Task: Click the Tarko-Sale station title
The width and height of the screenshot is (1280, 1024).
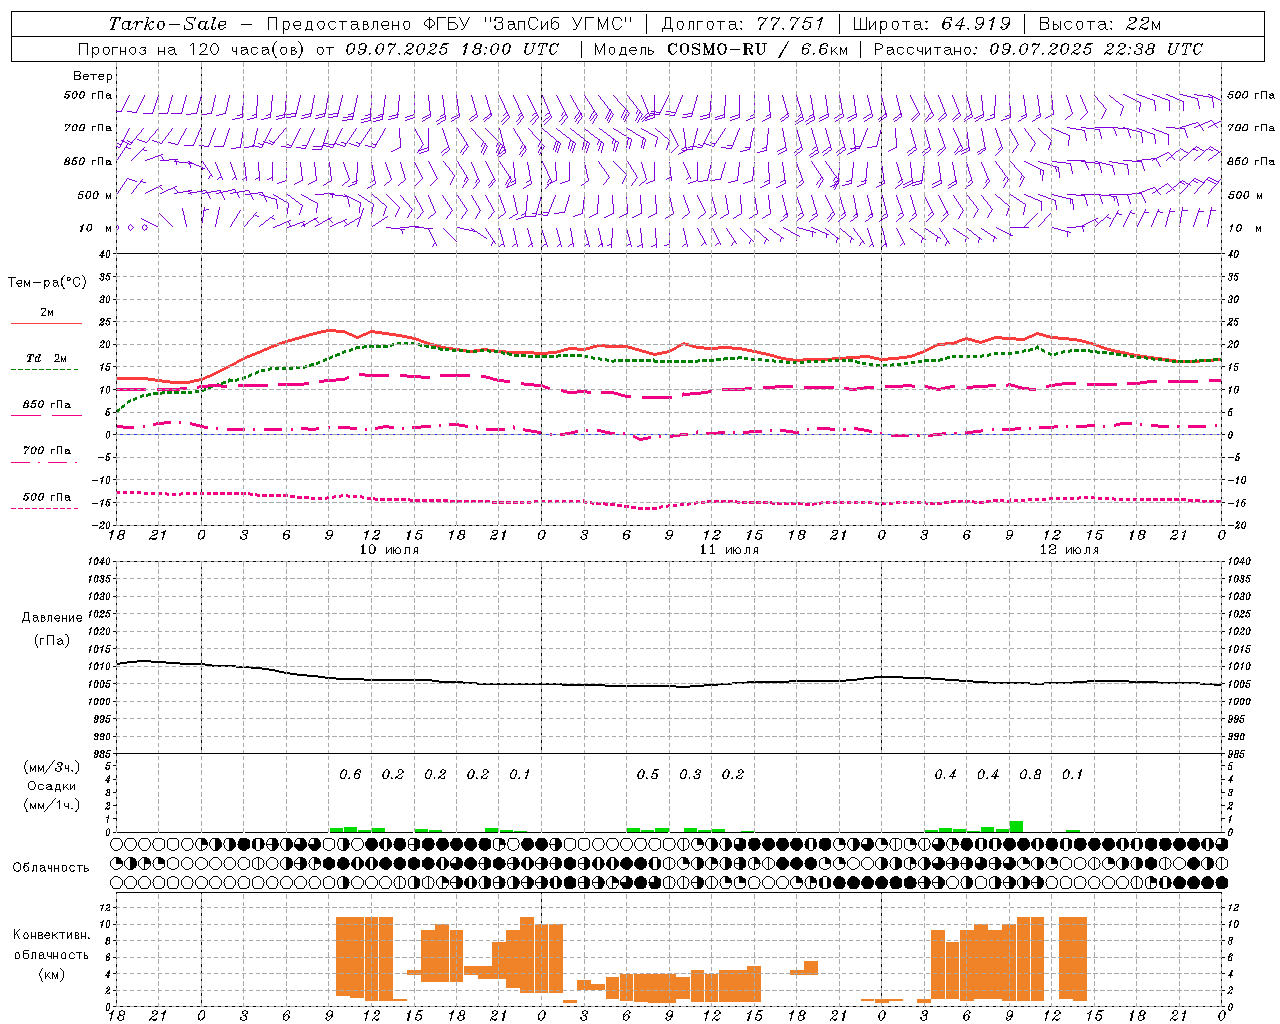Action: [x=168, y=24]
